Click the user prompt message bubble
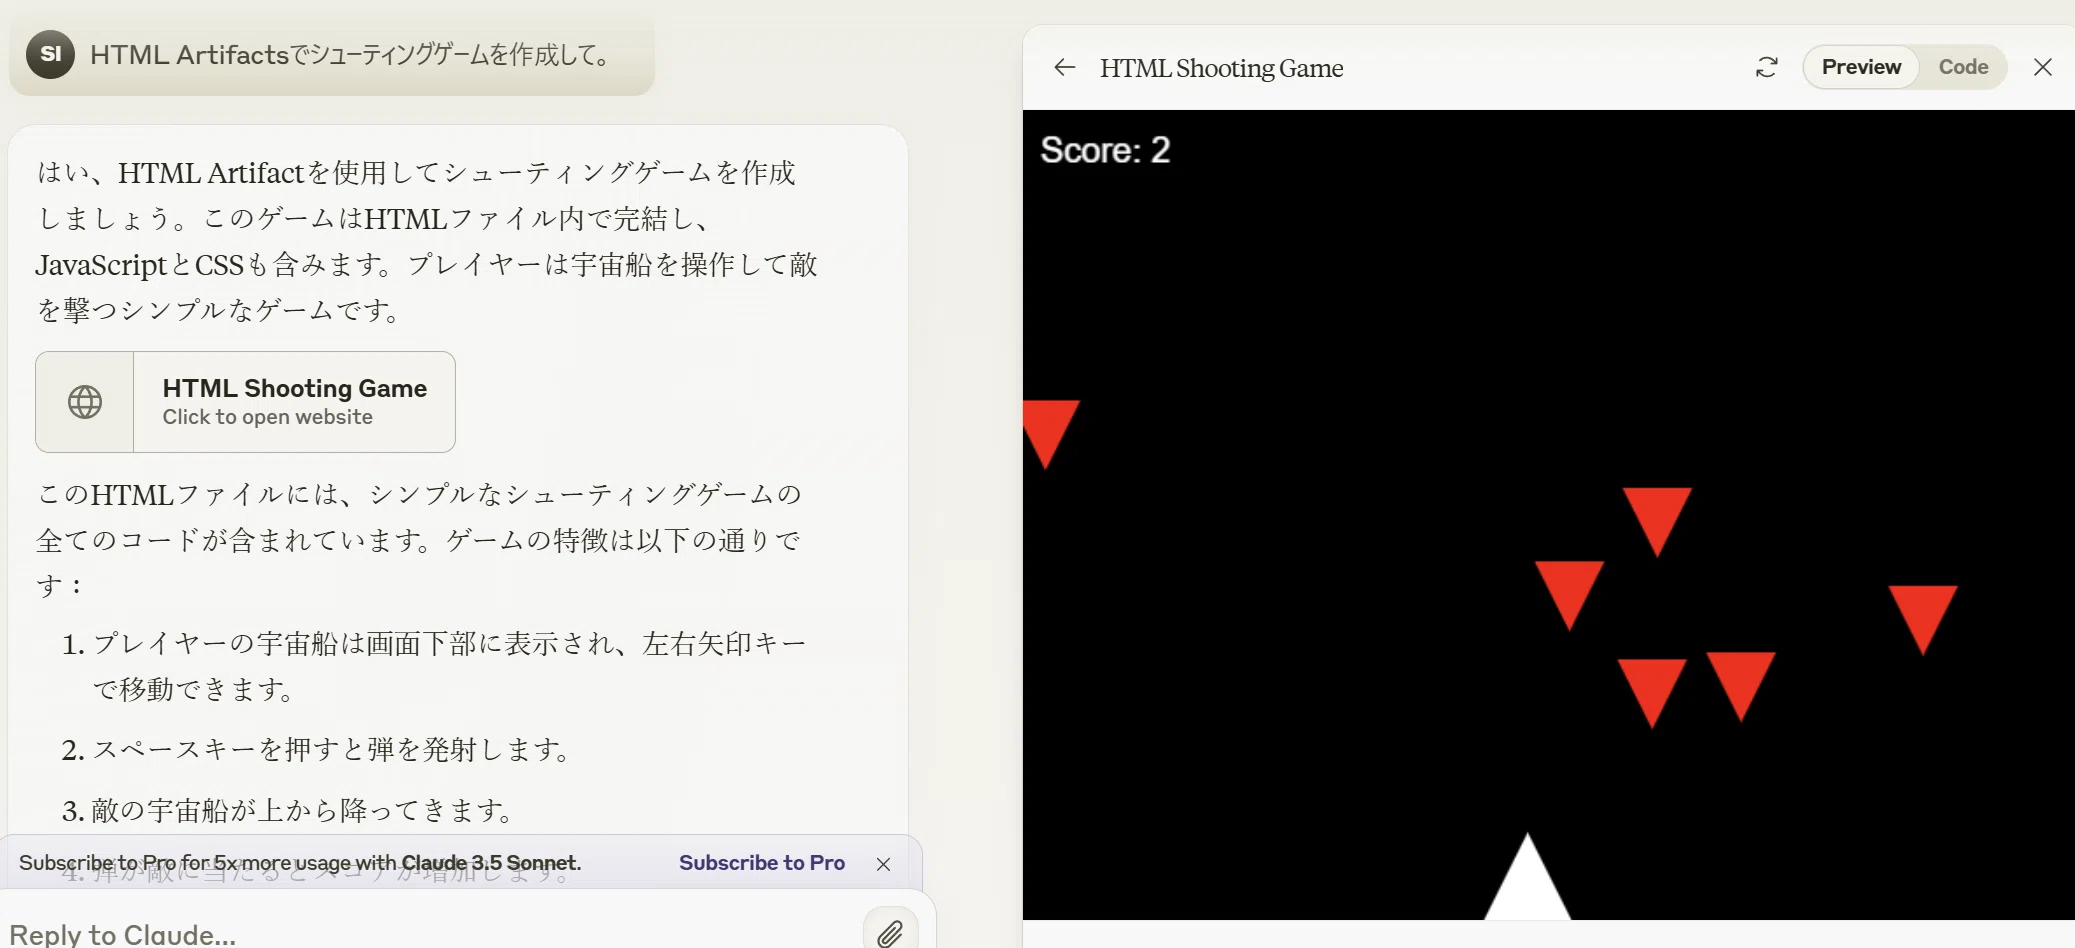 tap(332, 54)
